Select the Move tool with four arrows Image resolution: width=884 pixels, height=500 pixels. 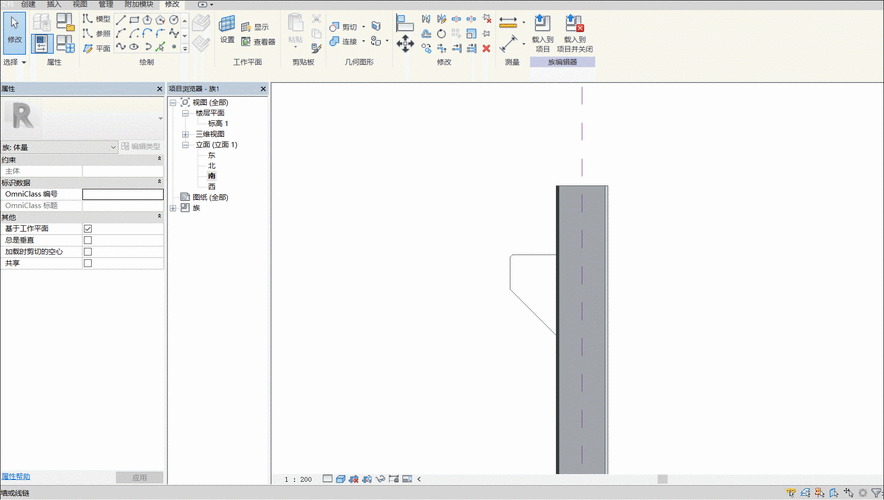405,43
